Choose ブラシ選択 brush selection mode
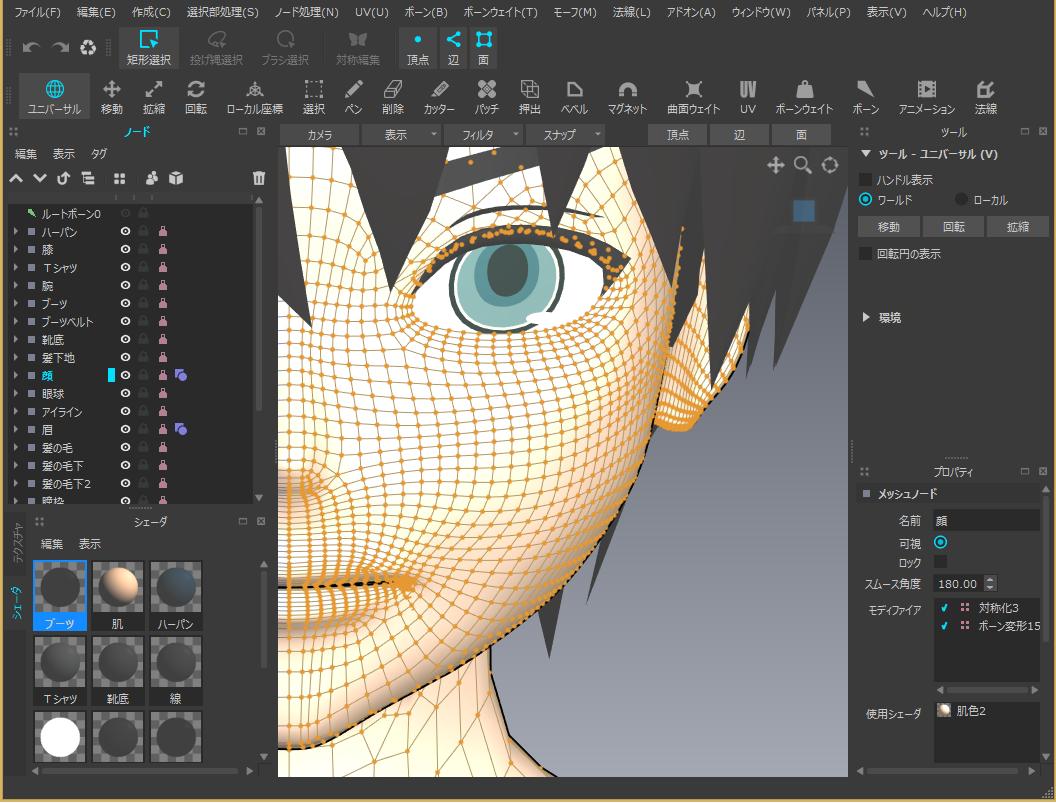The width and height of the screenshot is (1056, 803). [285, 48]
